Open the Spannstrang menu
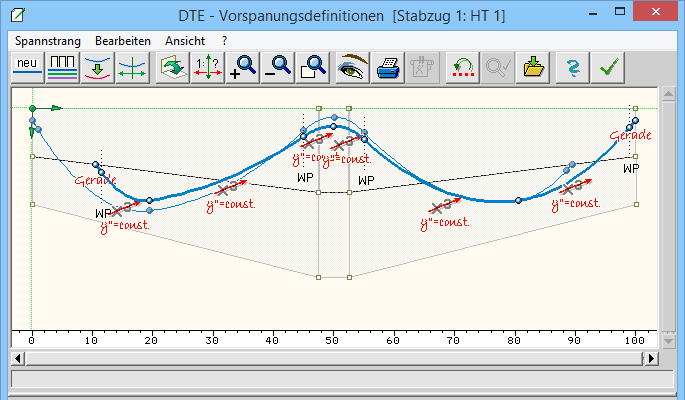The height and width of the screenshot is (400, 685). 46,40
